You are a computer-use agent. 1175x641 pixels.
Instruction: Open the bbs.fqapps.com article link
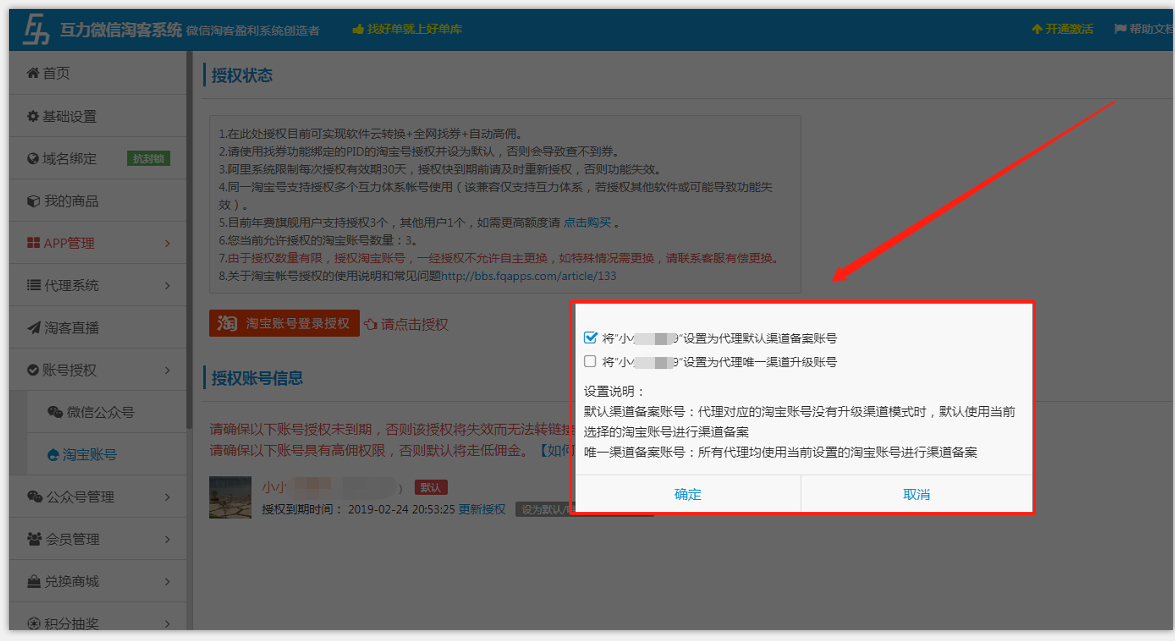(x=528, y=276)
